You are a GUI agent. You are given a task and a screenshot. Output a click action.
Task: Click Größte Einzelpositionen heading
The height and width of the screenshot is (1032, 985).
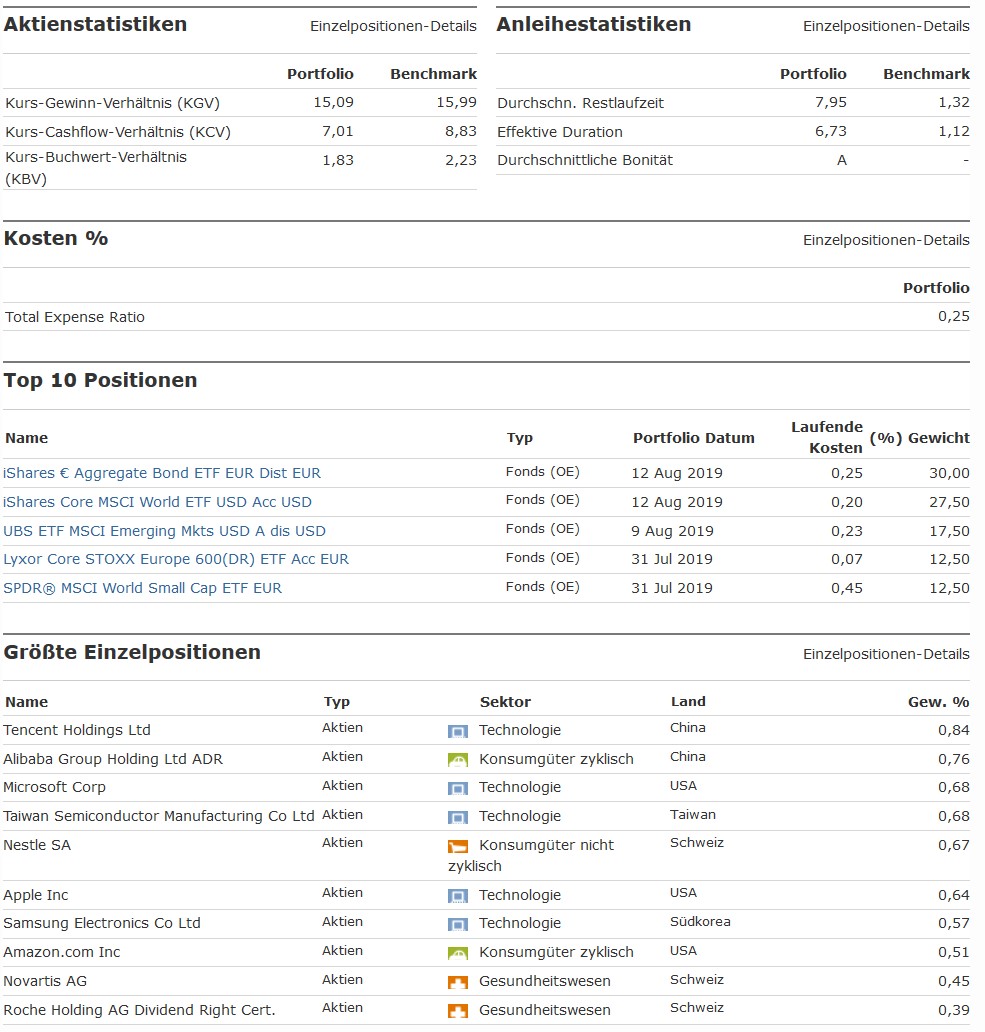[132, 652]
